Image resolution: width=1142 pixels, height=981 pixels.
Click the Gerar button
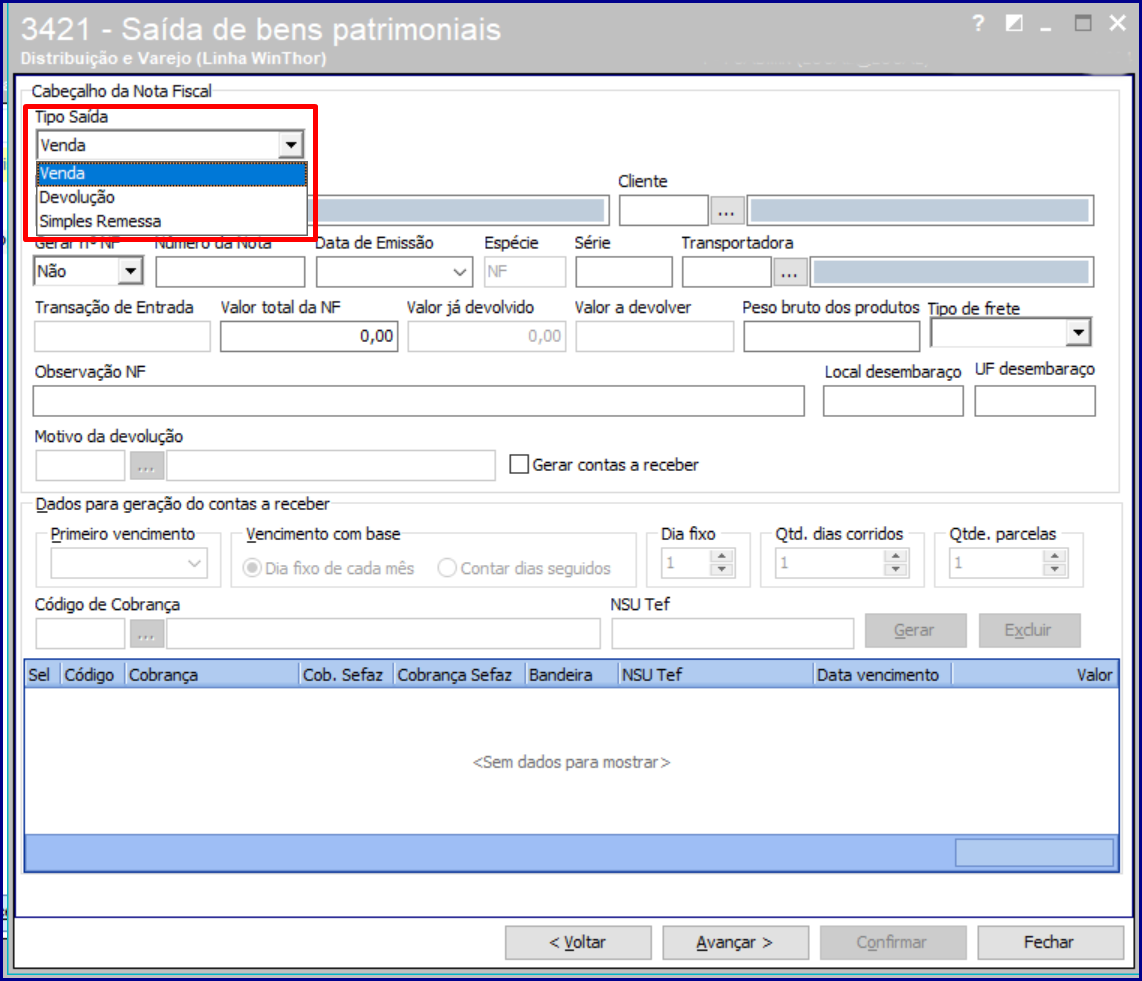tap(915, 630)
